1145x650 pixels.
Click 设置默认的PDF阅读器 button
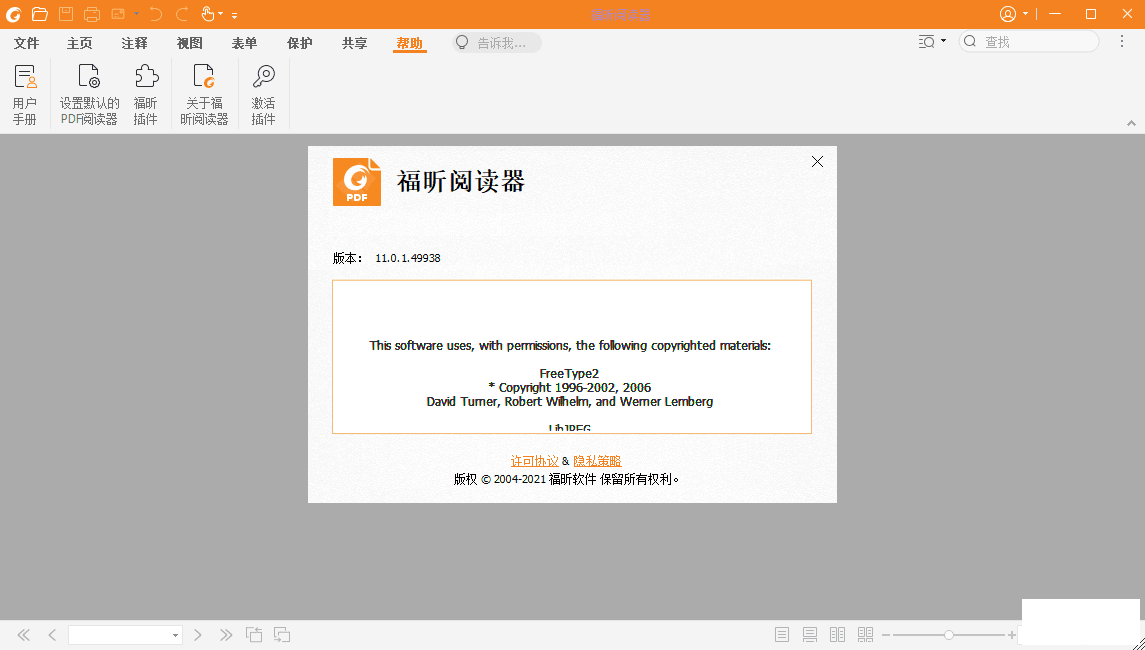tap(89, 95)
